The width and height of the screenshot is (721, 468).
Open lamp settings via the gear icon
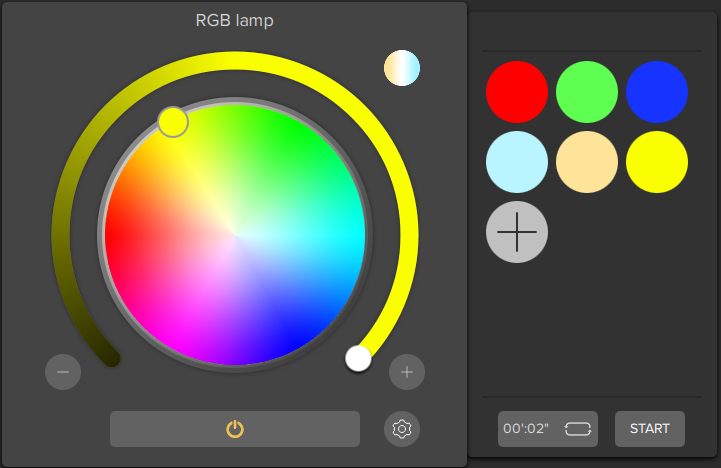pyautogui.click(x=402, y=429)
